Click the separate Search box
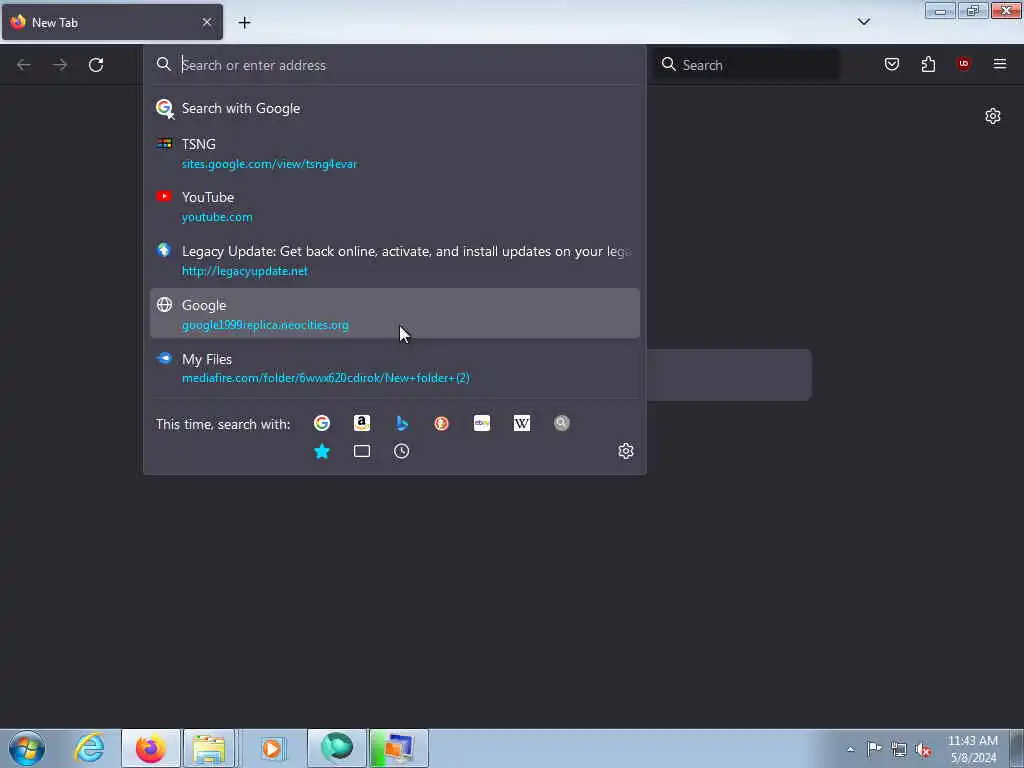The height and width of the screenshot is (768, 1024). 746,65
